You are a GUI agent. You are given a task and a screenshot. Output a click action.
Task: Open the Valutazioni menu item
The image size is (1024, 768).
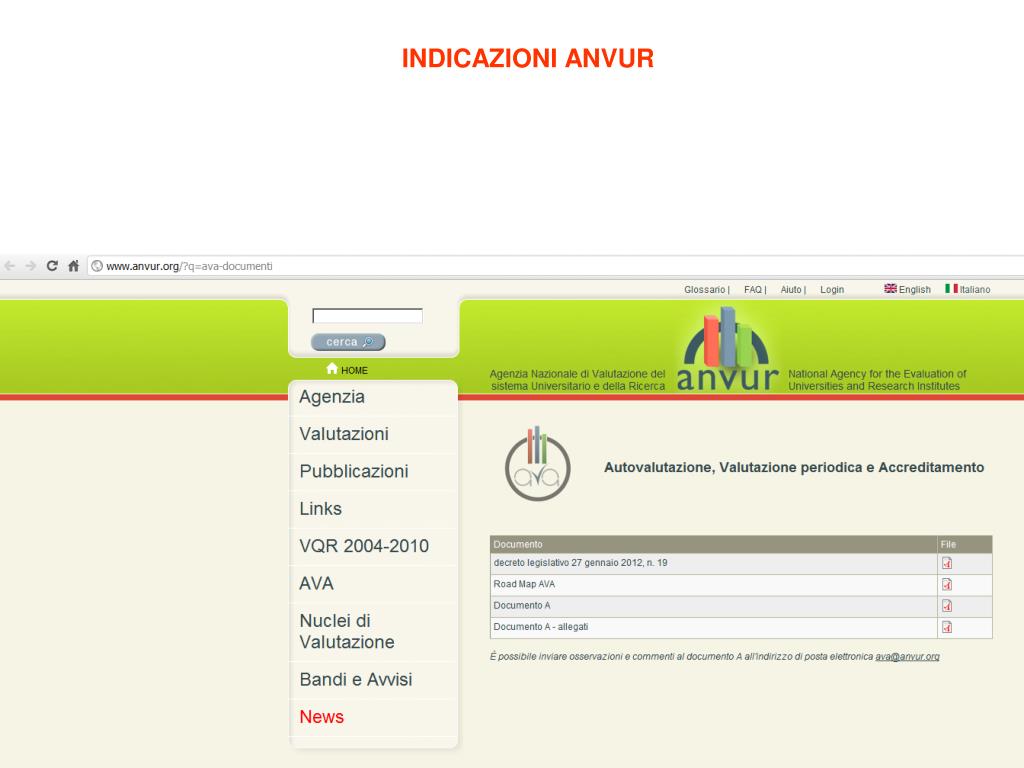coord(344,434)
